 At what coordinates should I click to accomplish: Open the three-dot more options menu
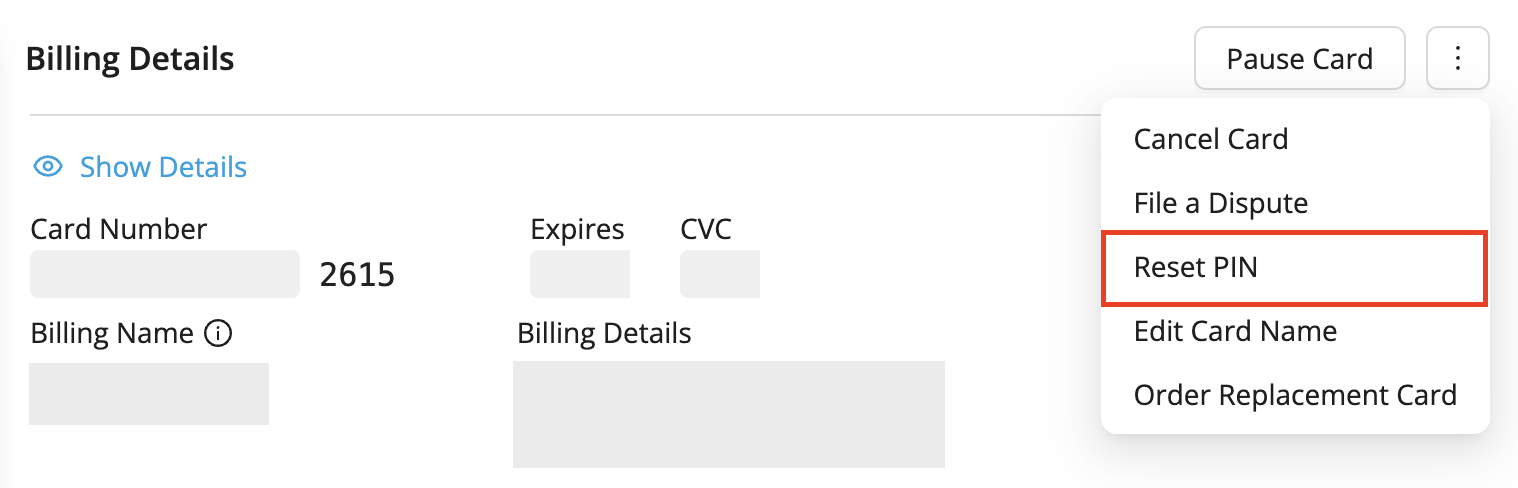pos(1458,59)
